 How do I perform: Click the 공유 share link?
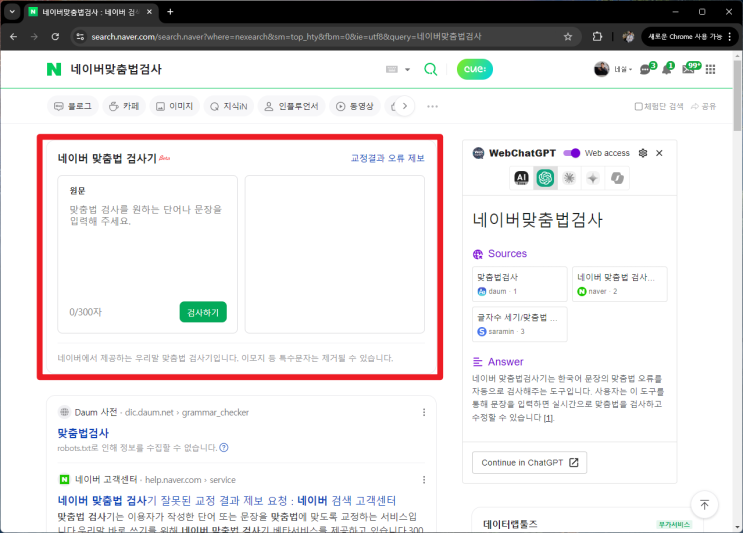pos(704,107)
